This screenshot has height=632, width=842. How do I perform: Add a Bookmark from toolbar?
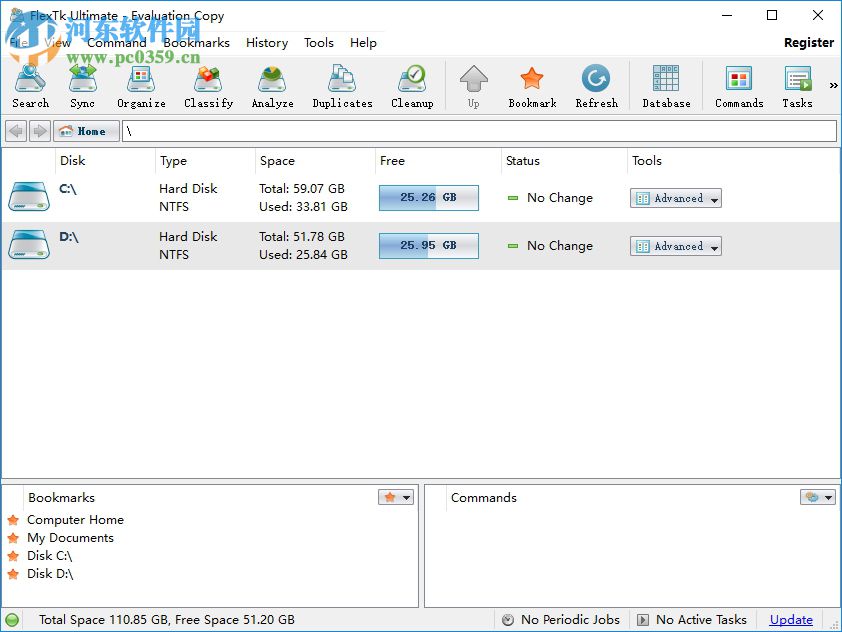pyautogui.click(x=532, y=87)
